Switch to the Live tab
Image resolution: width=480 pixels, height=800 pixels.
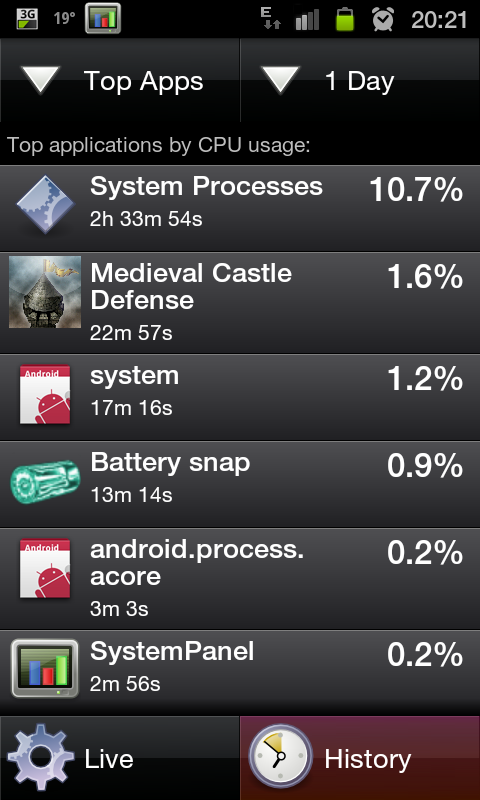pyautogui.click(x=120, y=758)
